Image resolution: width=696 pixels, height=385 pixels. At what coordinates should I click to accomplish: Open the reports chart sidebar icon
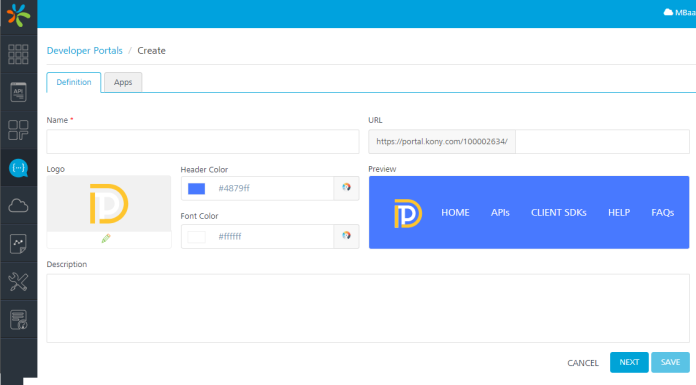[x=18, y=244]
